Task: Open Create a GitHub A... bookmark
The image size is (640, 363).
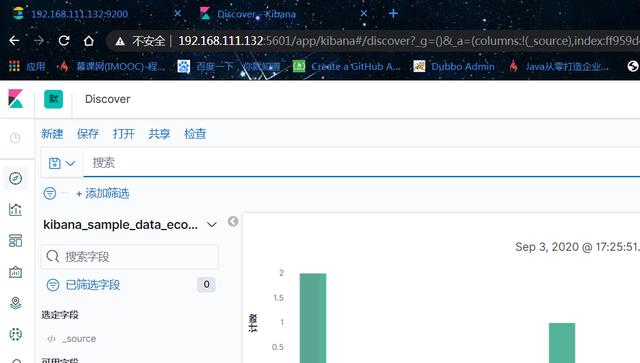Action: tap(347, 66)
